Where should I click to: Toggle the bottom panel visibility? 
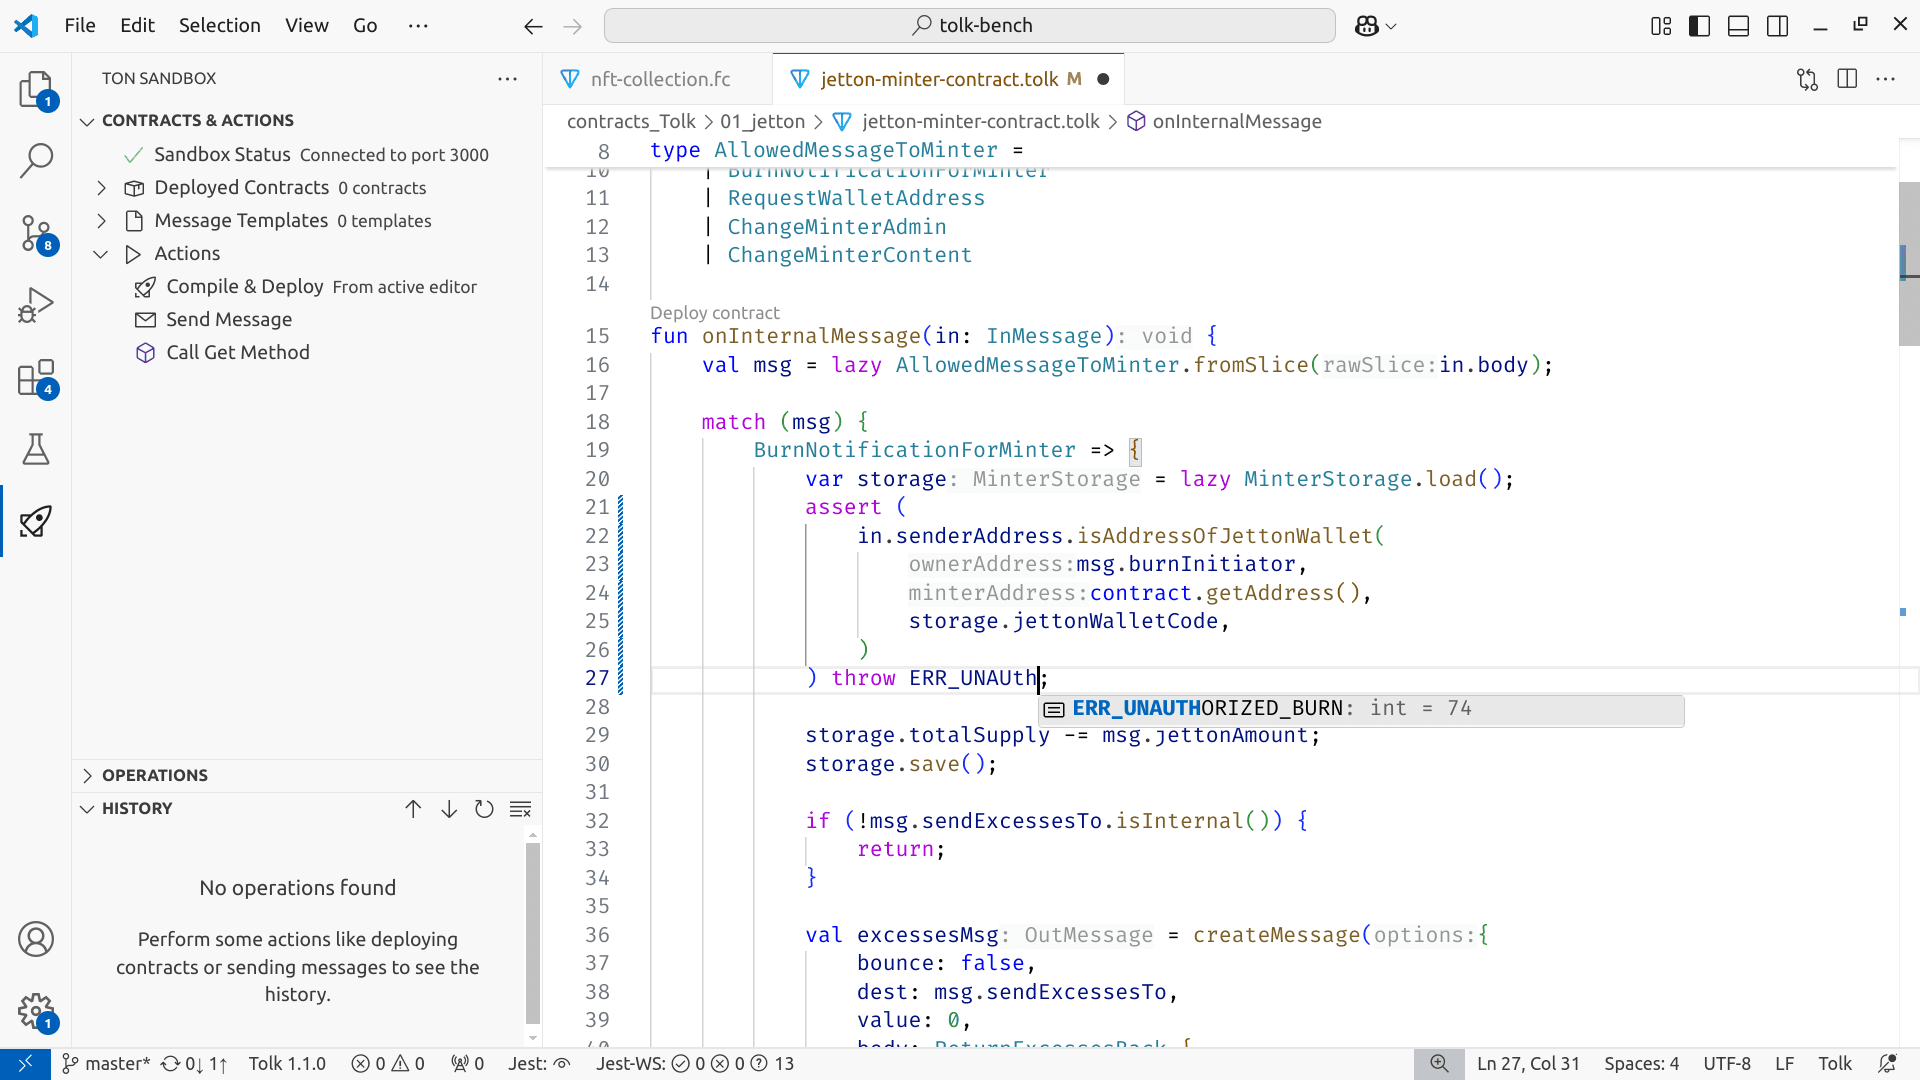tap(1739, 26)
